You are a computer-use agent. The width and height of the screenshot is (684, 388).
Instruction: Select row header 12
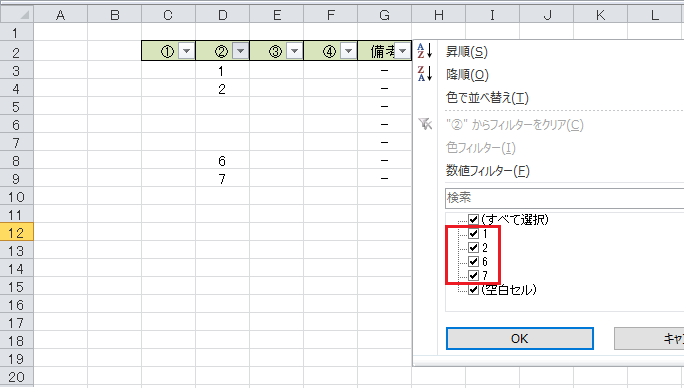coord(17,233)
